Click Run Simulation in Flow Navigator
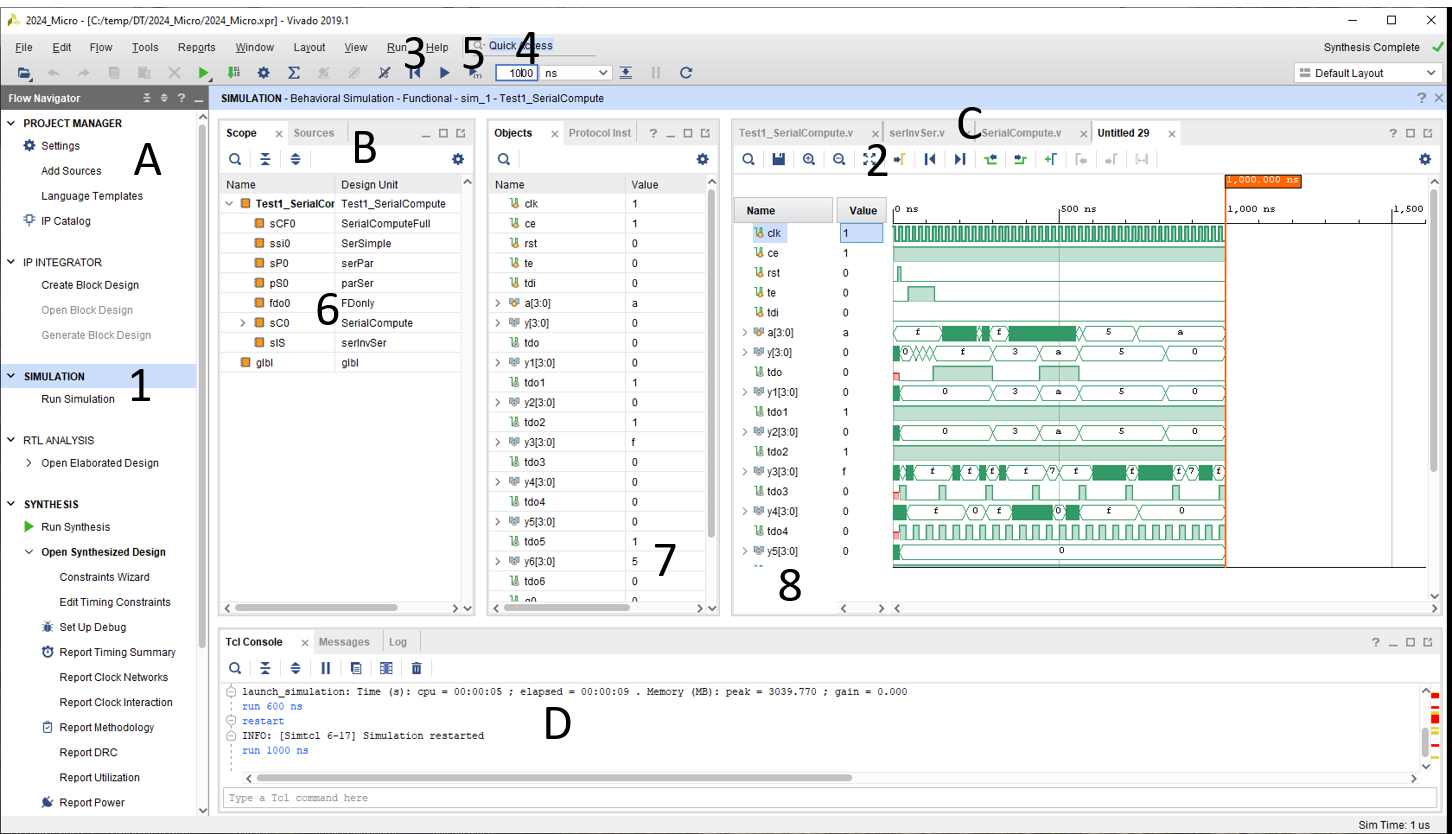 tap(78, 399)
